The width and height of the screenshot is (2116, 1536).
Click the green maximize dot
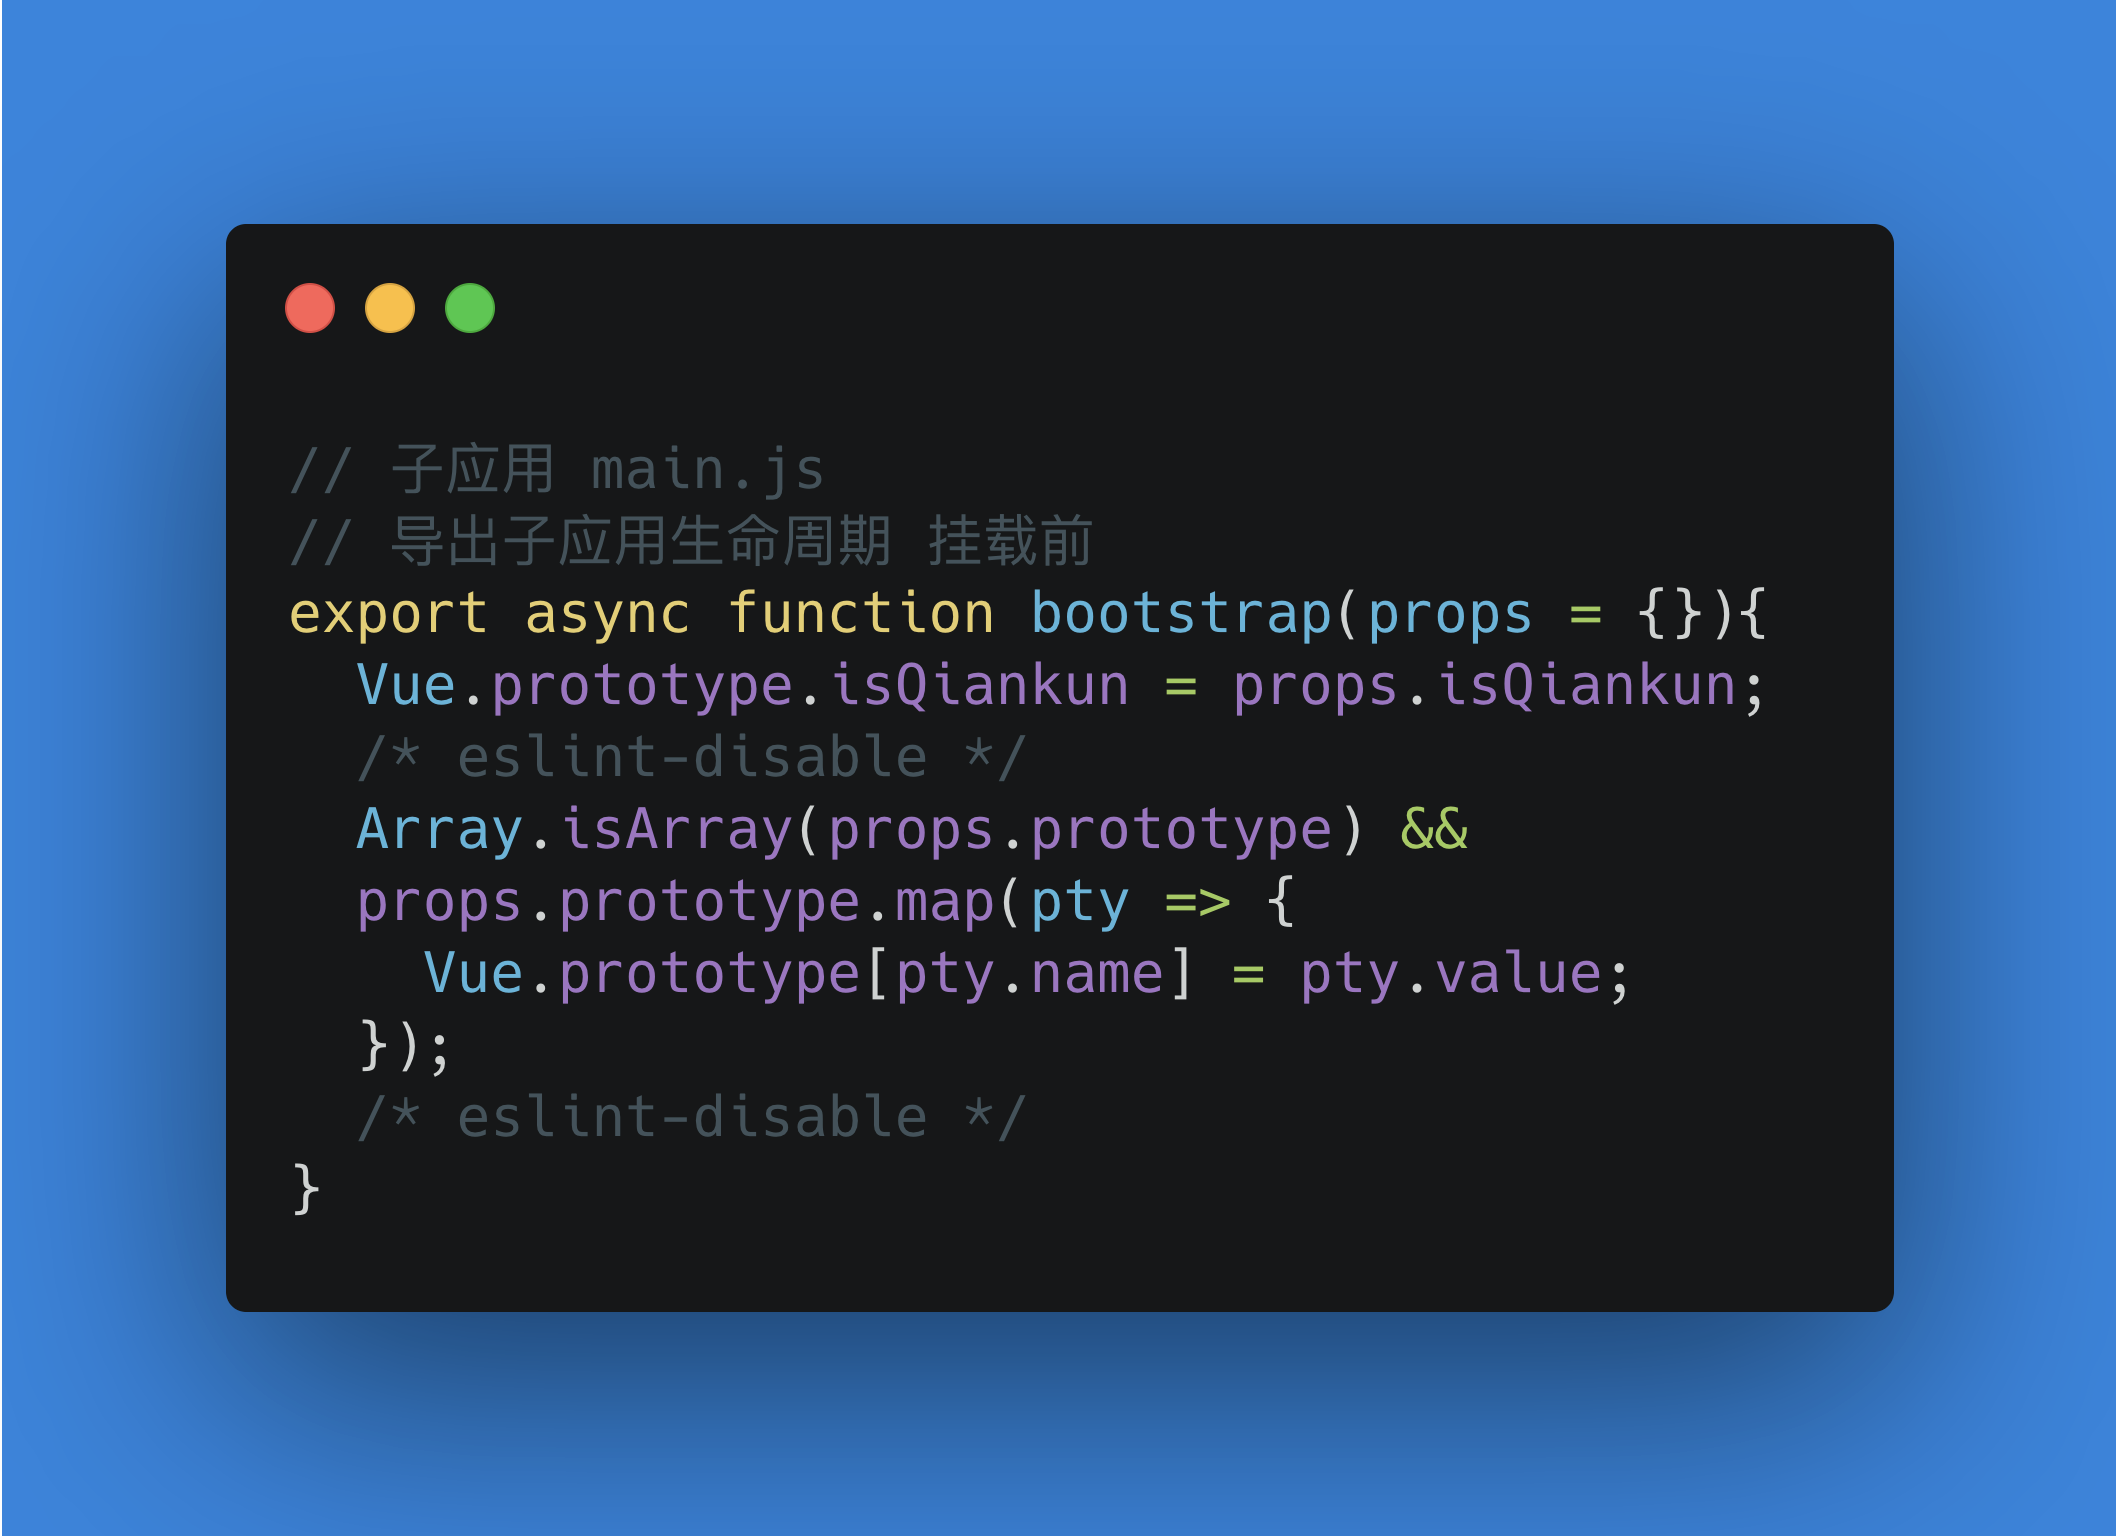[x=470, y=308]
